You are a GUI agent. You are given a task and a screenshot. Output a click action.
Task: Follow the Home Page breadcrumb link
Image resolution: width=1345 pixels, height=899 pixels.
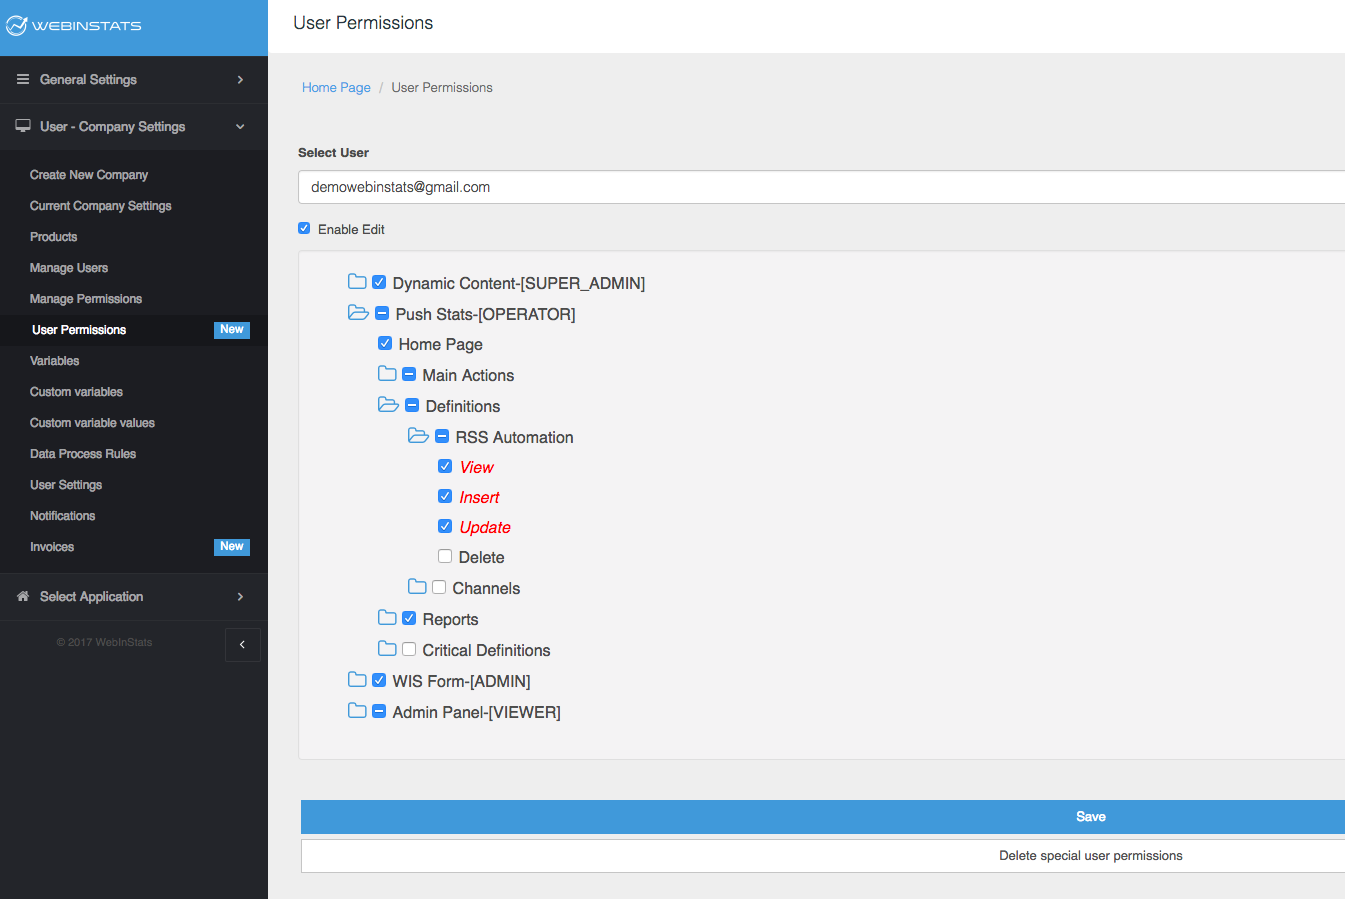coord(336,88)
